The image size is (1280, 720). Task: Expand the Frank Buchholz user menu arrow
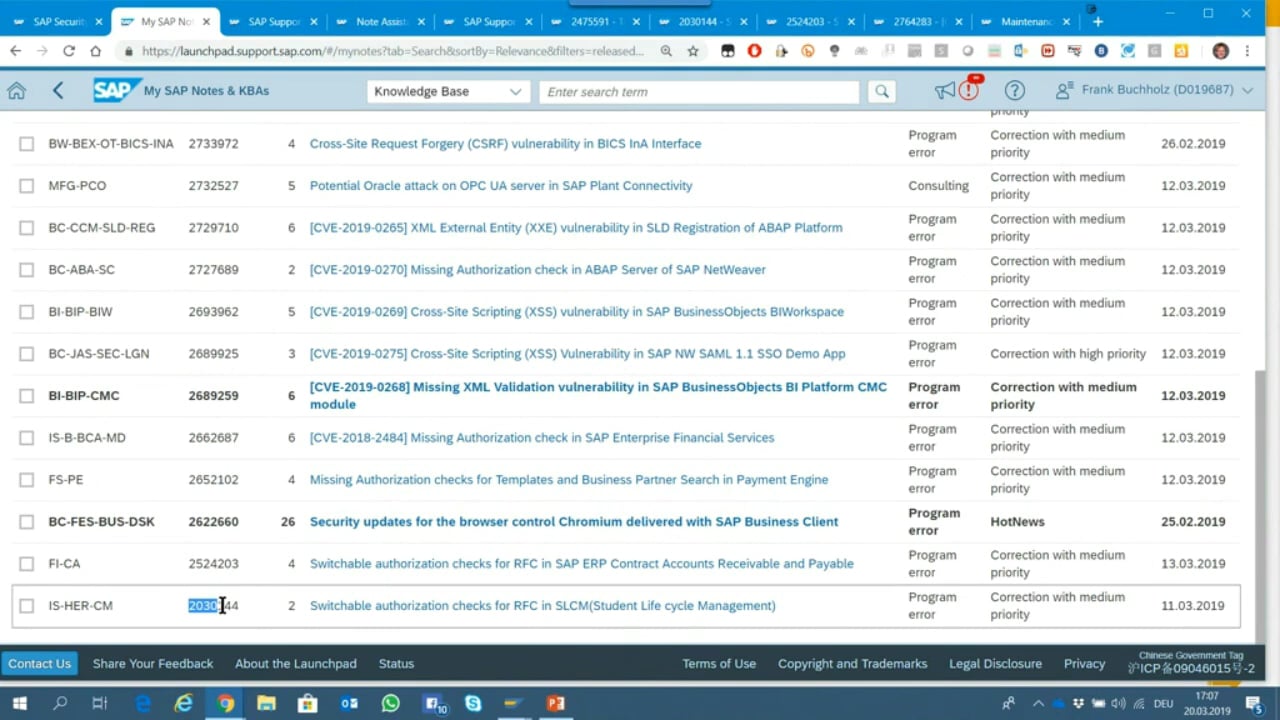[1247, 90]
